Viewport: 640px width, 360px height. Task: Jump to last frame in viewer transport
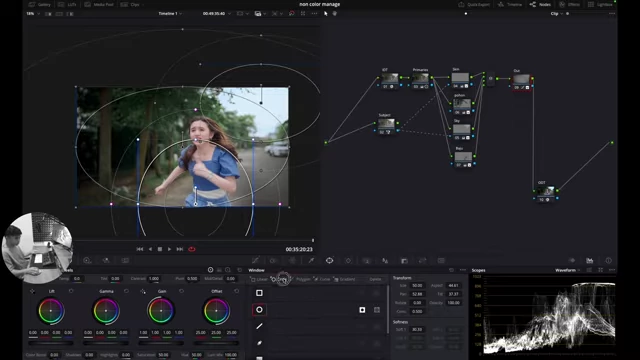pyautogui.click(x=180, y=249)
